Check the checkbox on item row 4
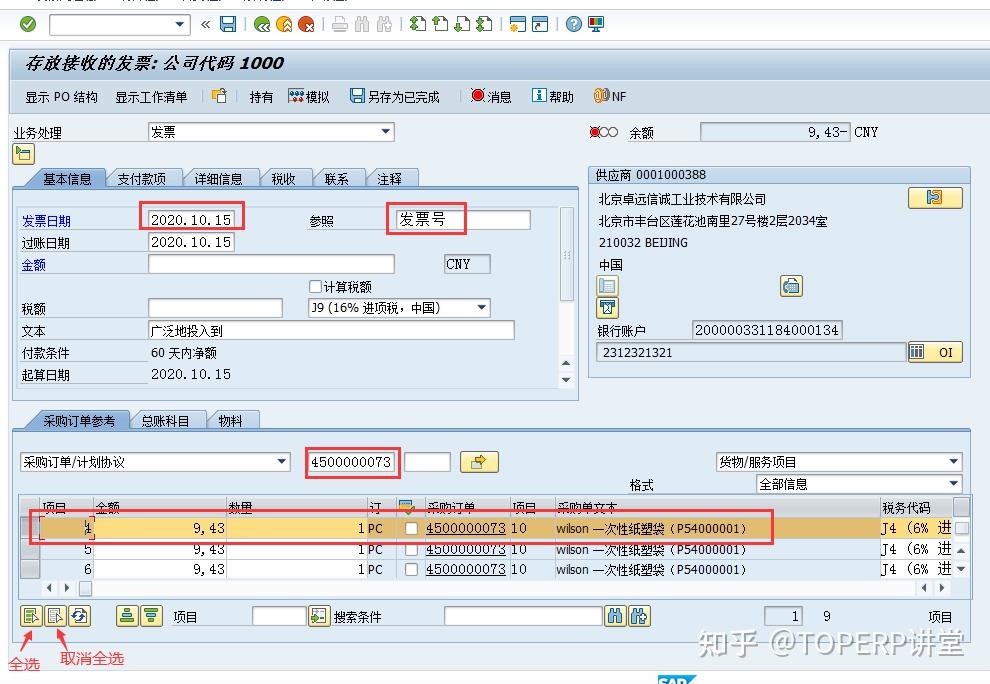 click(411, 527)
